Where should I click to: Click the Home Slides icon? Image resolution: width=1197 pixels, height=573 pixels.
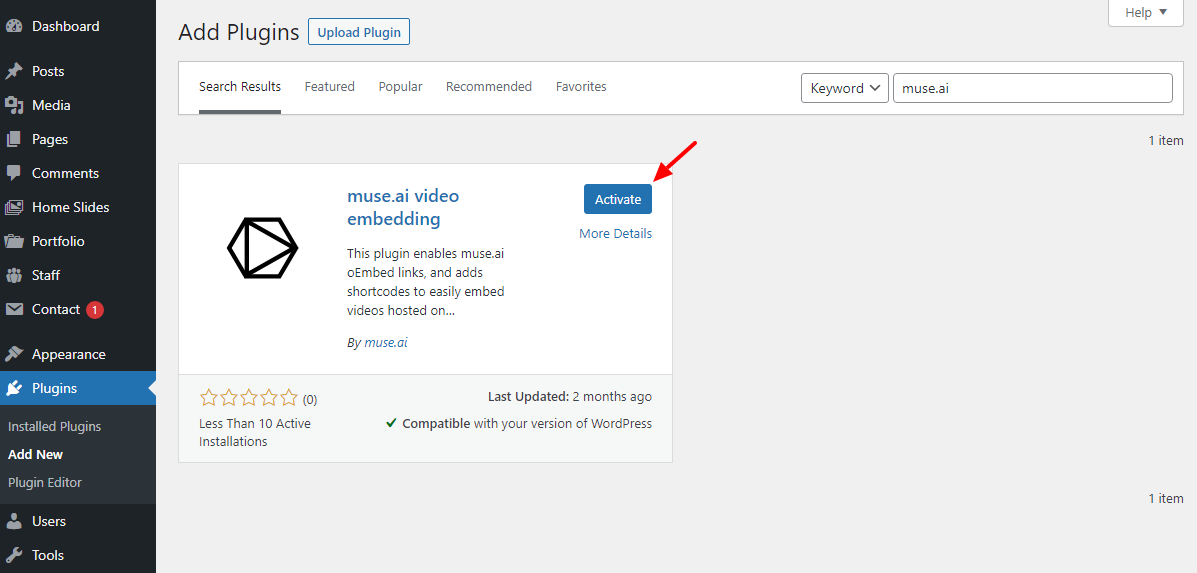pos(14,207)
